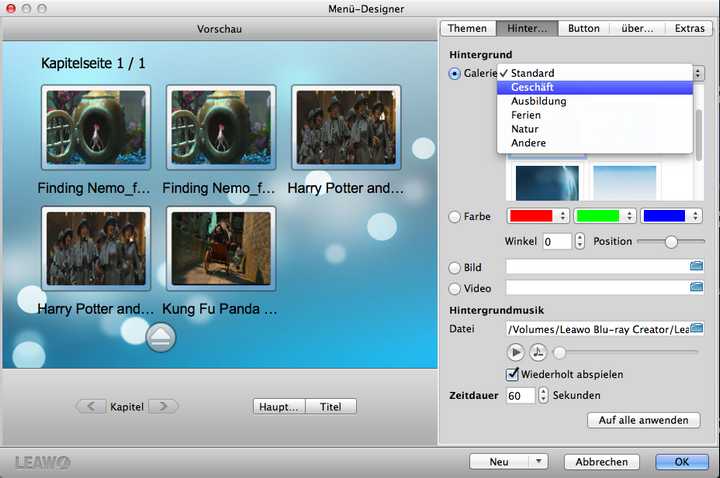Click Auf alle anwenden button
Image resolution: width=720 pixels, height=478 pixels.
pos(643,420)
